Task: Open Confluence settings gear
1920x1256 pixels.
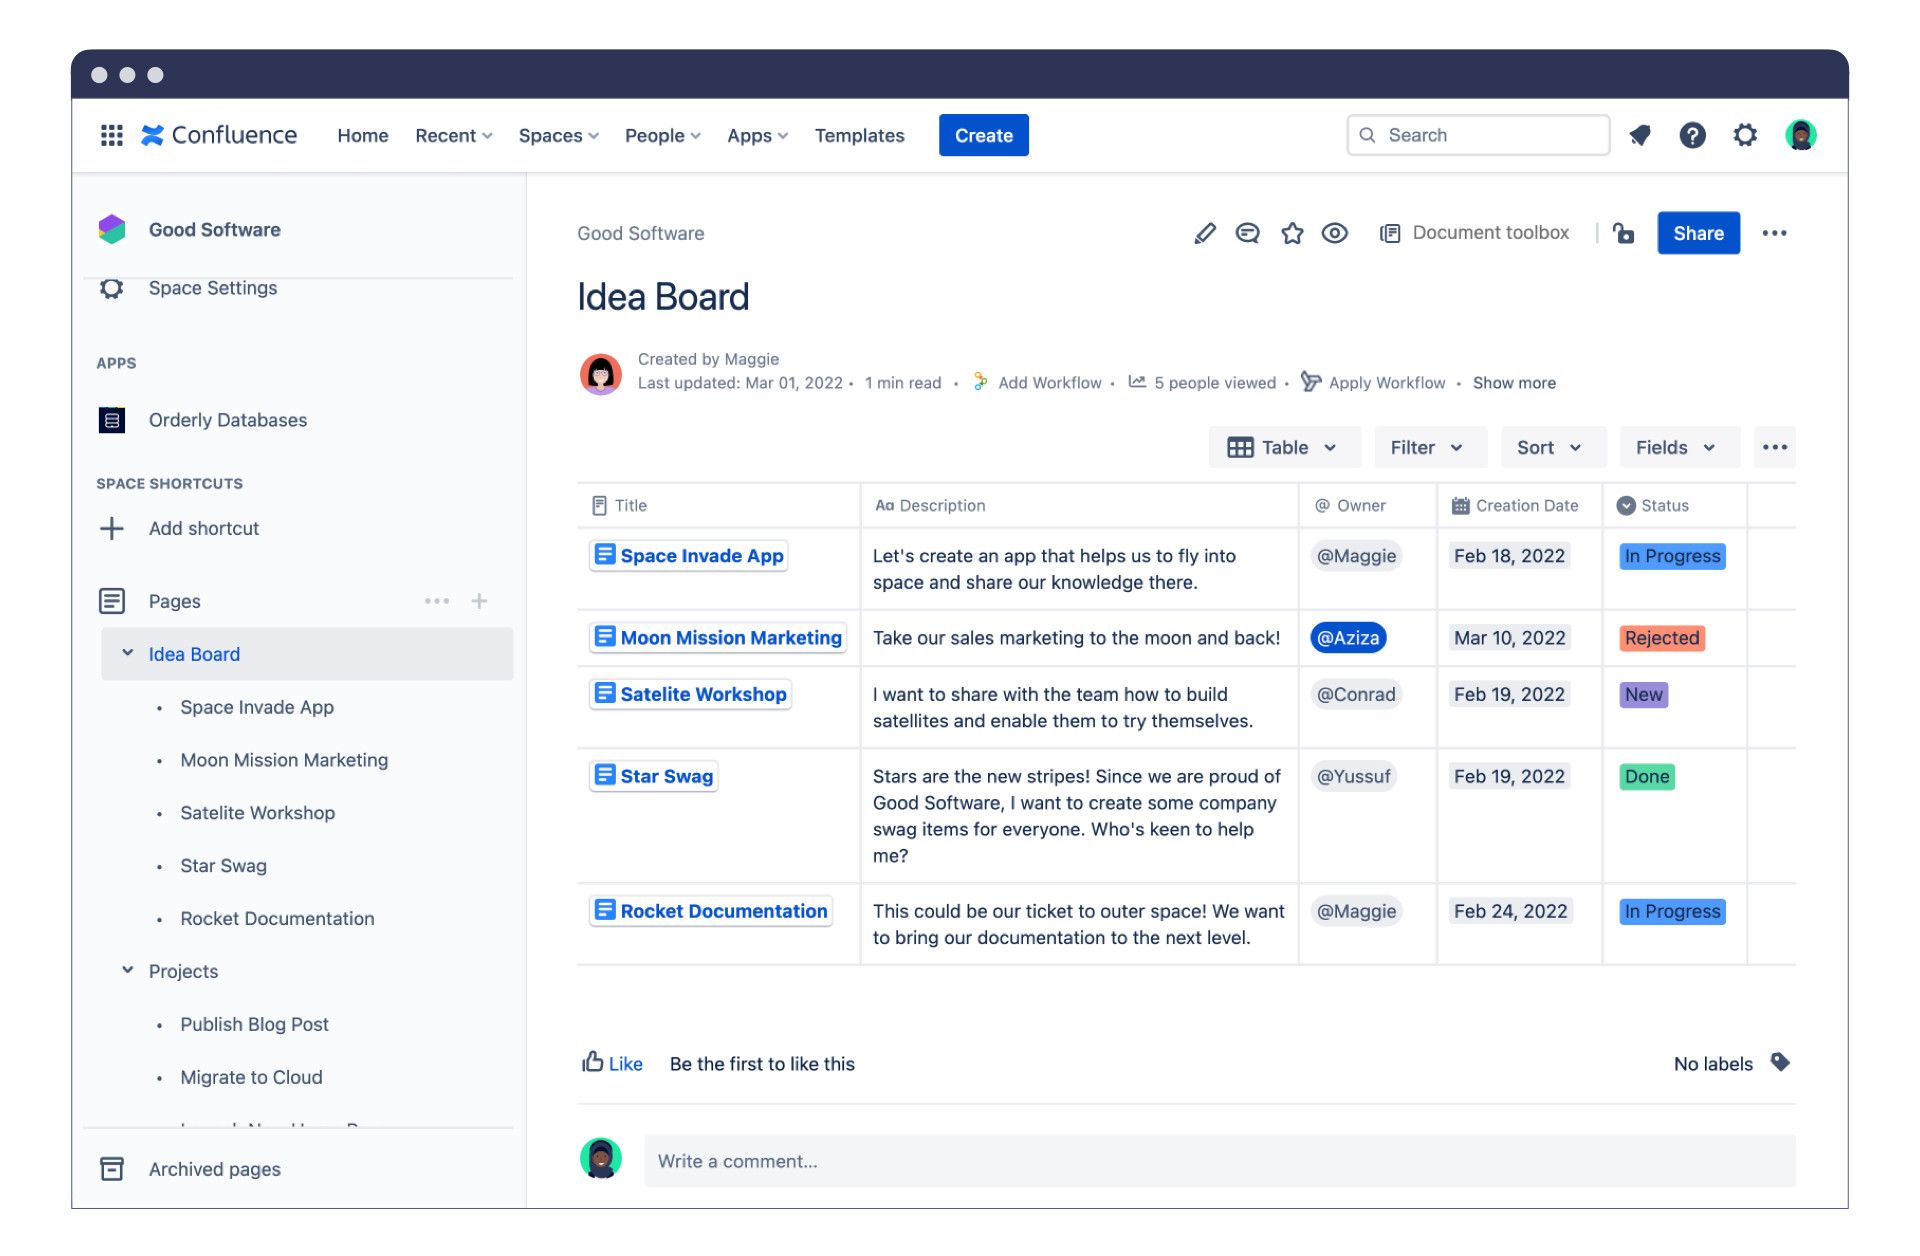Action: pyautogui.click(x=1745, y=134)
